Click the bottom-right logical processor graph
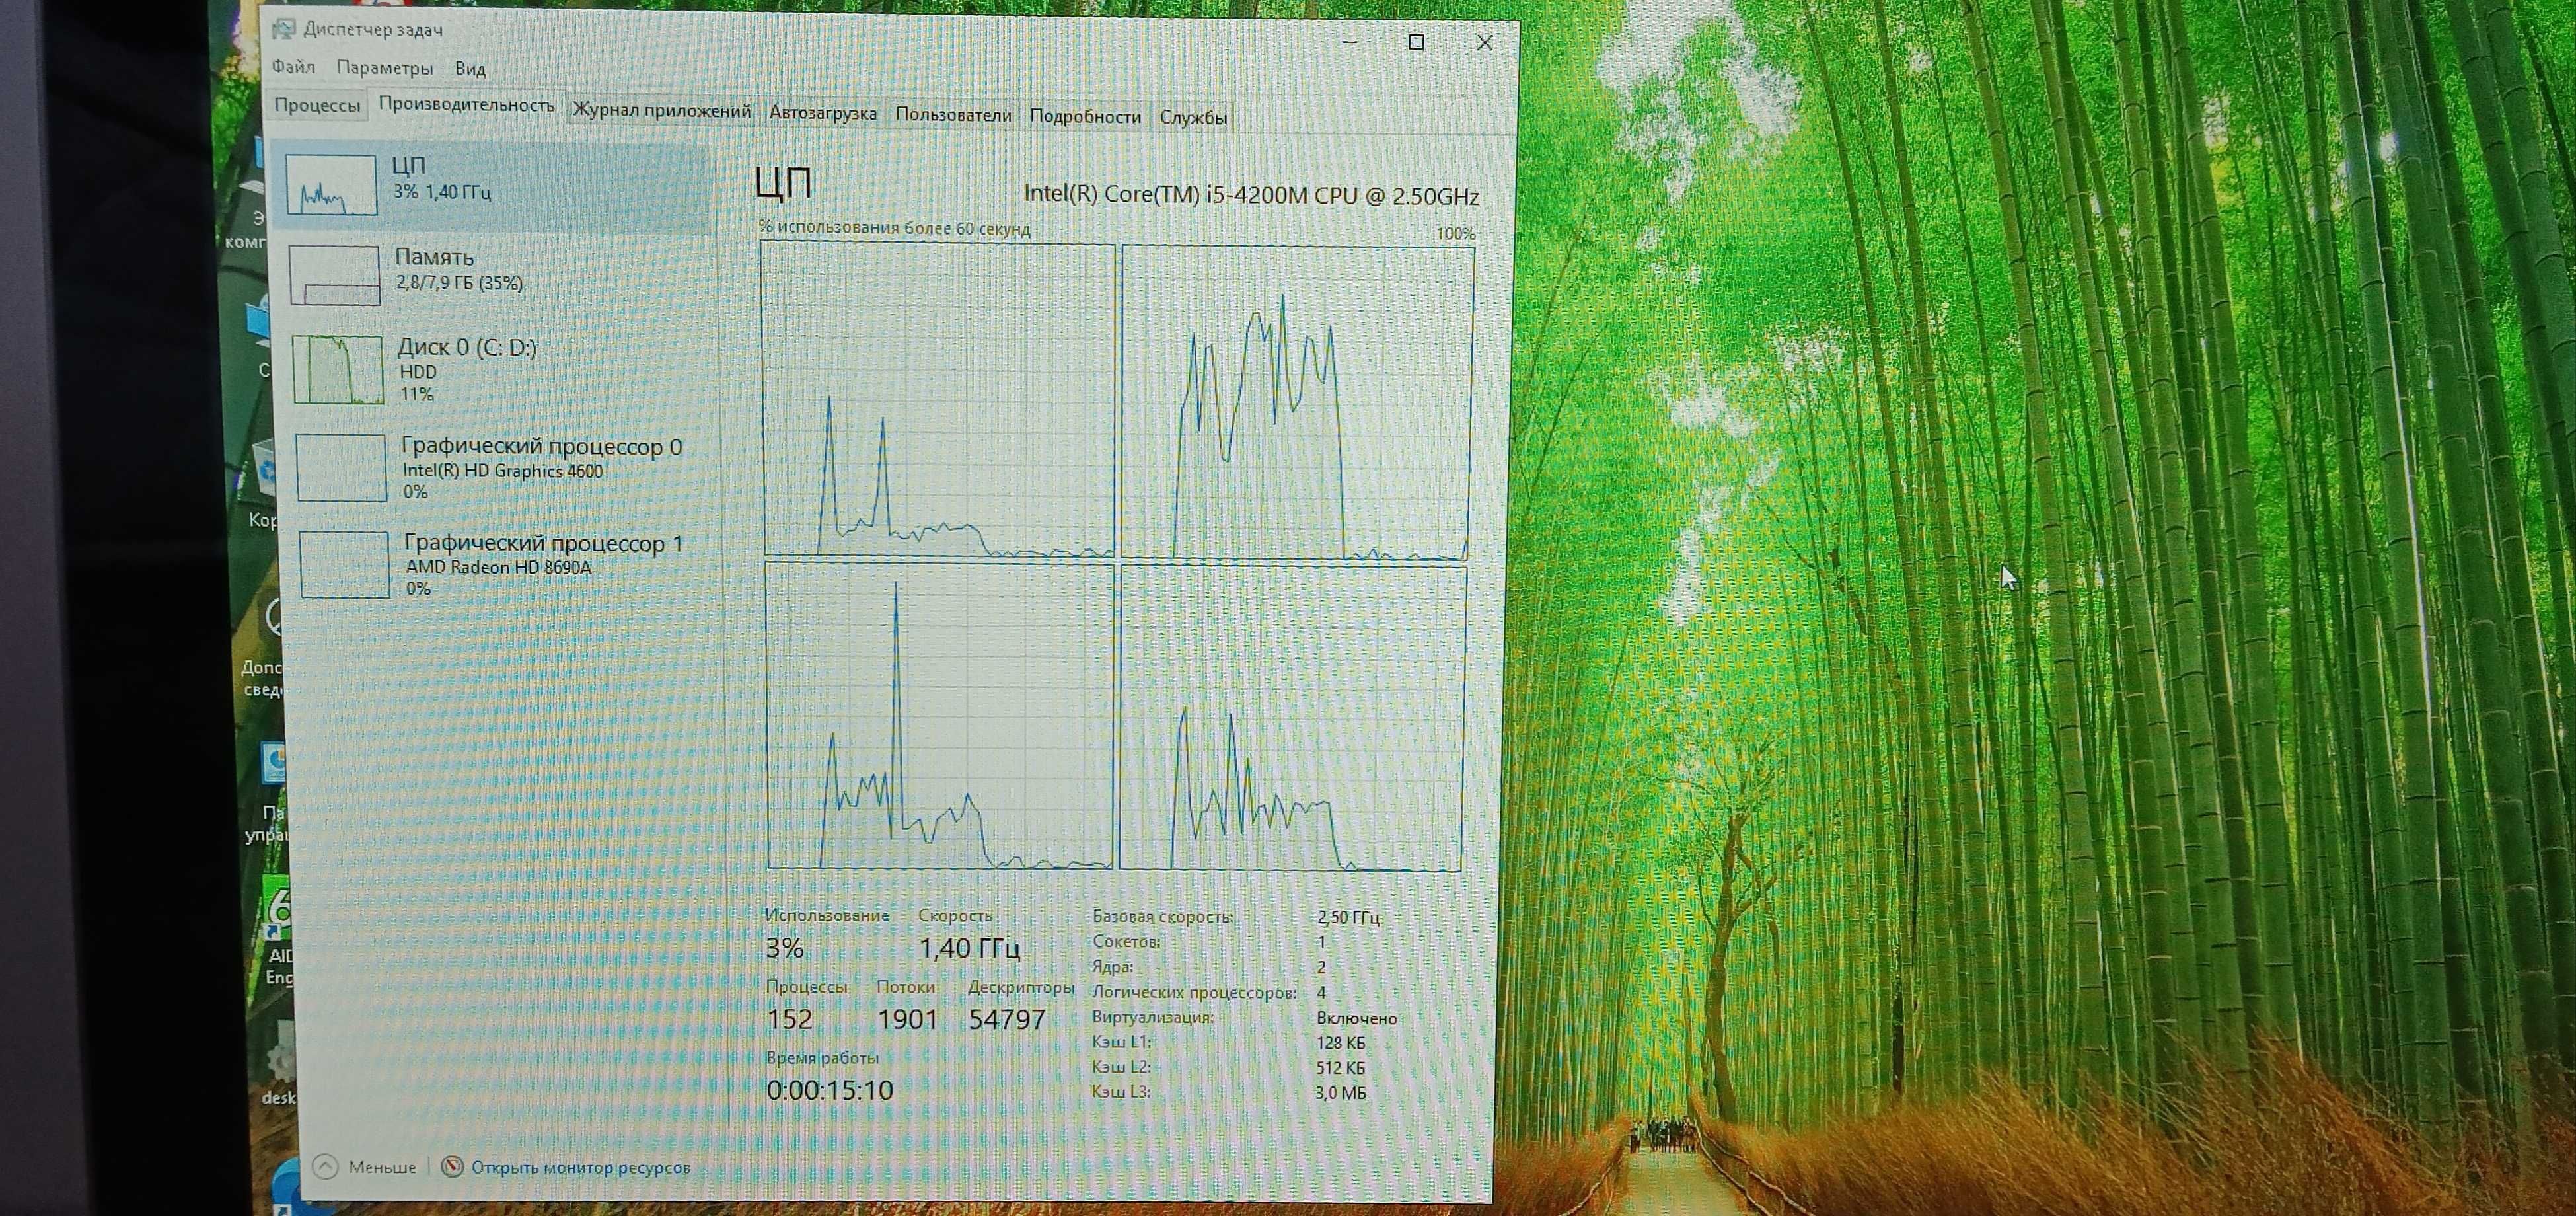This screenshot has width=2576, height=1216. [x=1292, y=718]
